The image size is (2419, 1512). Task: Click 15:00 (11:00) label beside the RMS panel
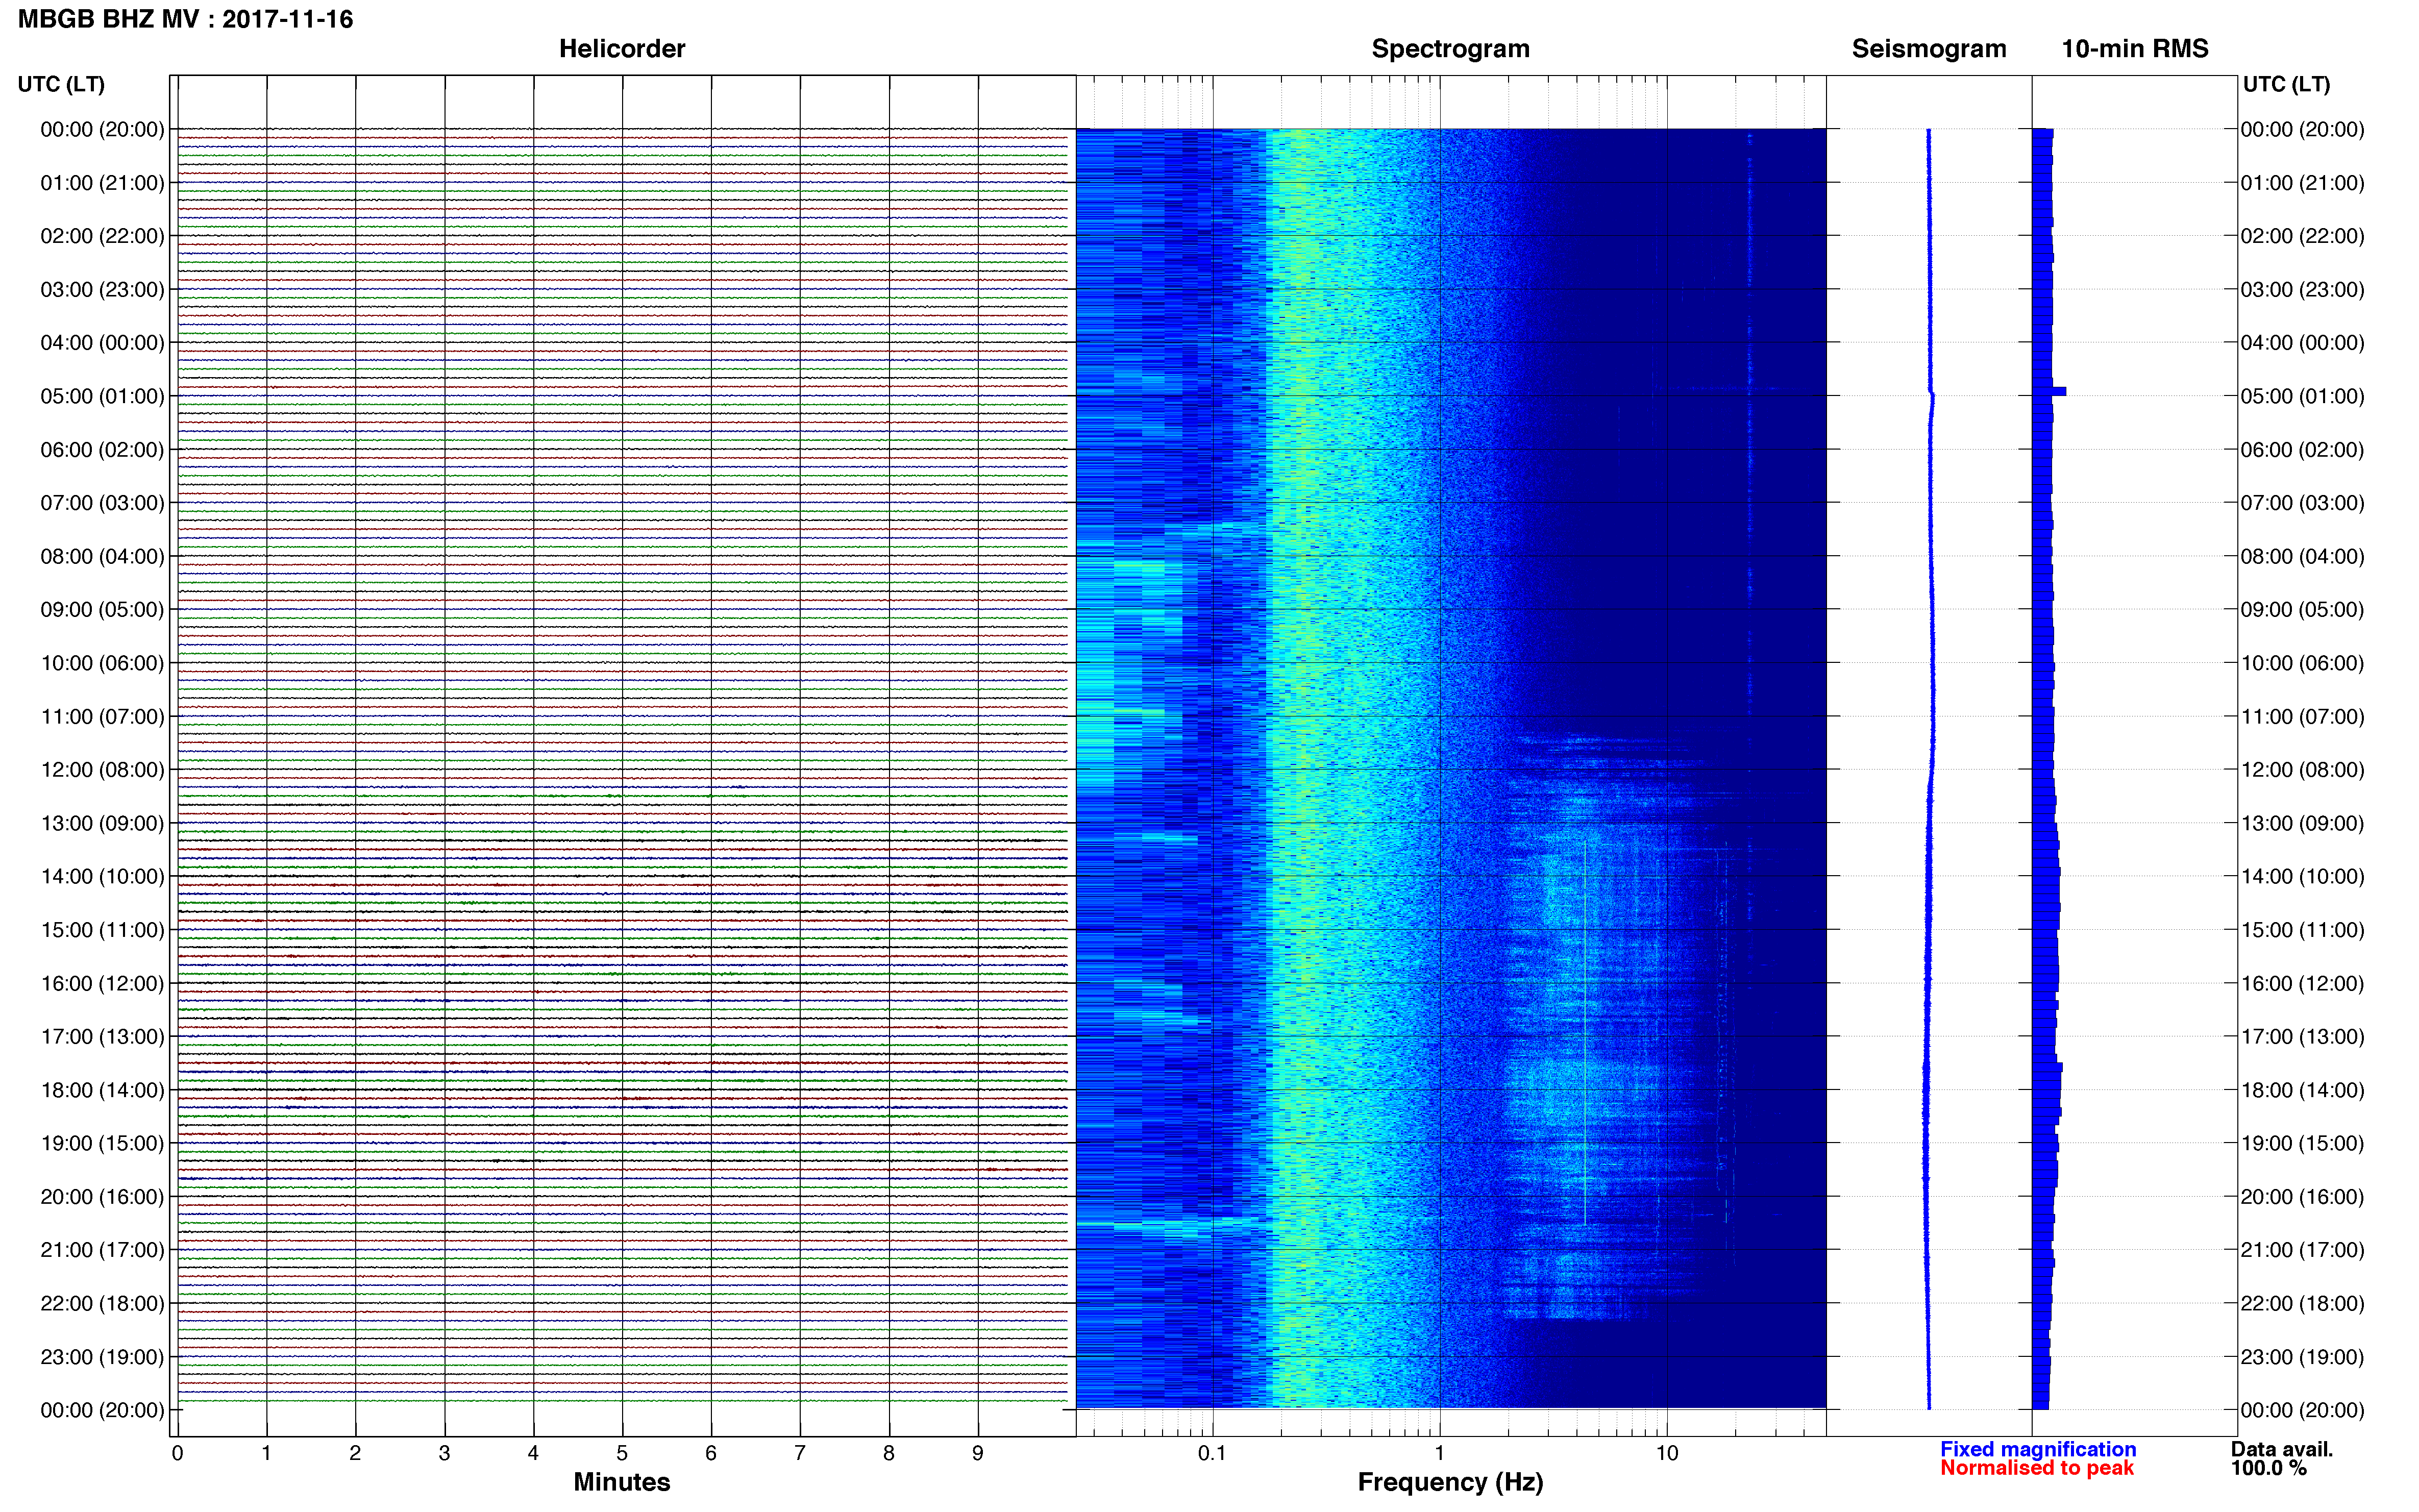(2302, 930)
